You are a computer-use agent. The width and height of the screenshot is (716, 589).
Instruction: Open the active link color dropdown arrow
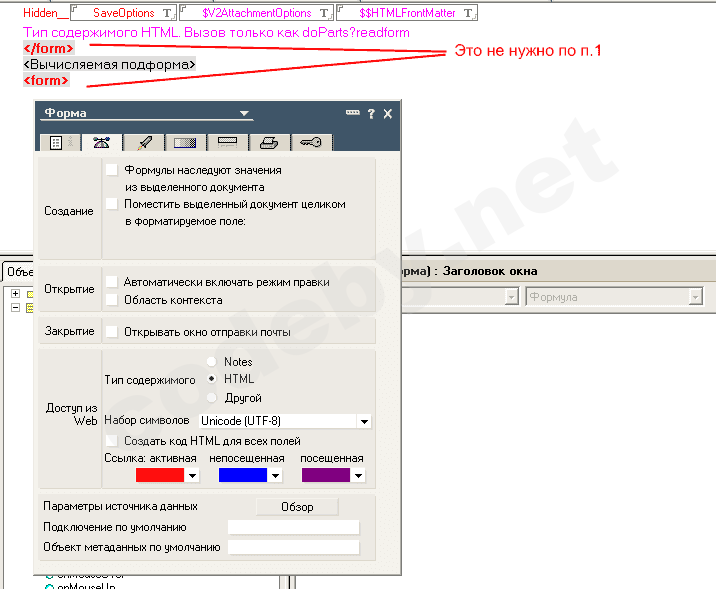192,475
